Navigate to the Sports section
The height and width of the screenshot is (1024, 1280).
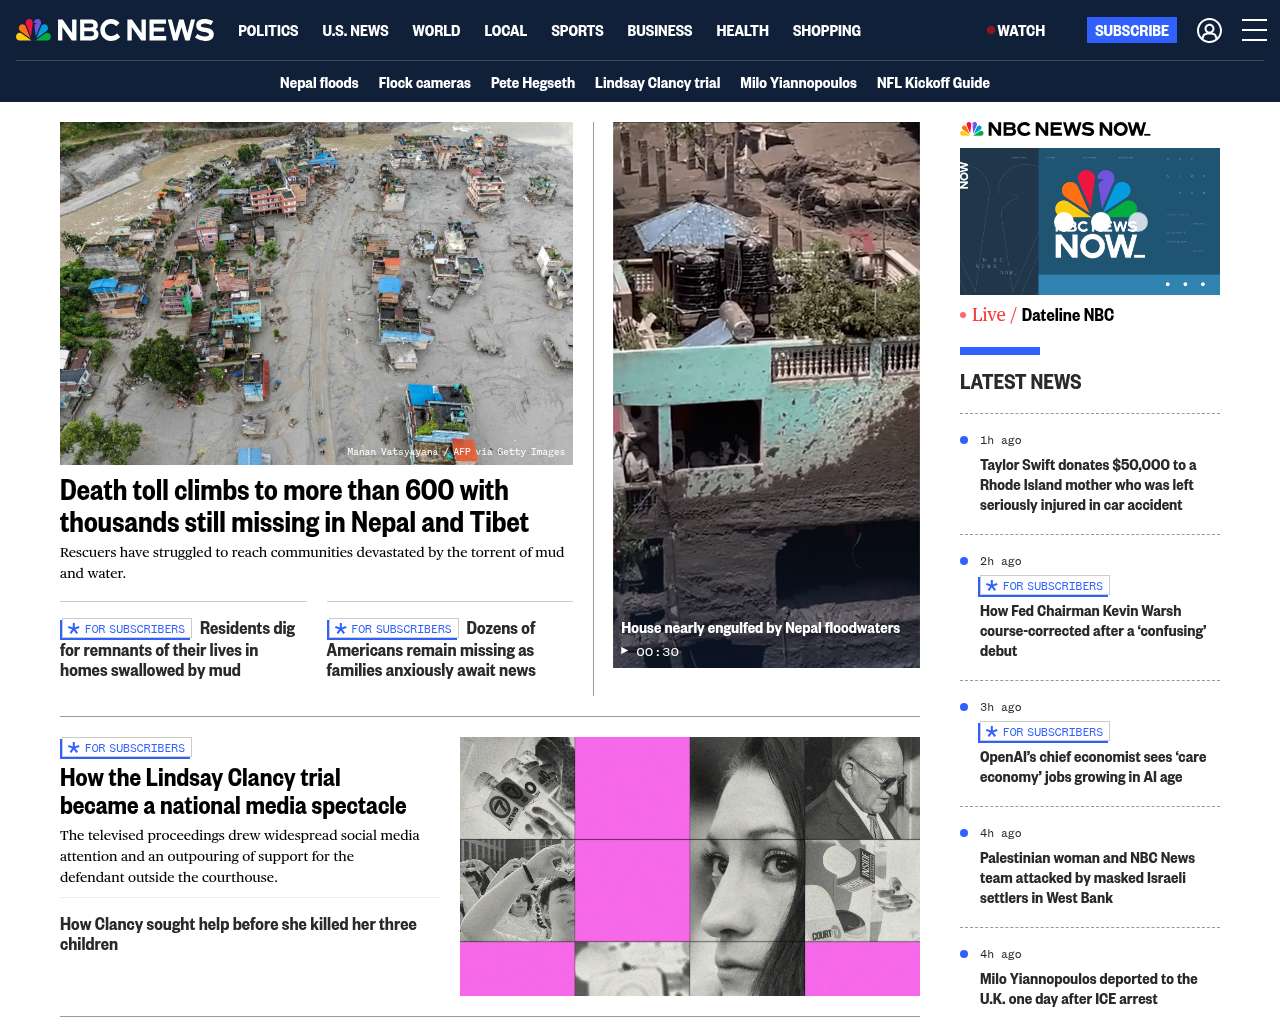577,31
